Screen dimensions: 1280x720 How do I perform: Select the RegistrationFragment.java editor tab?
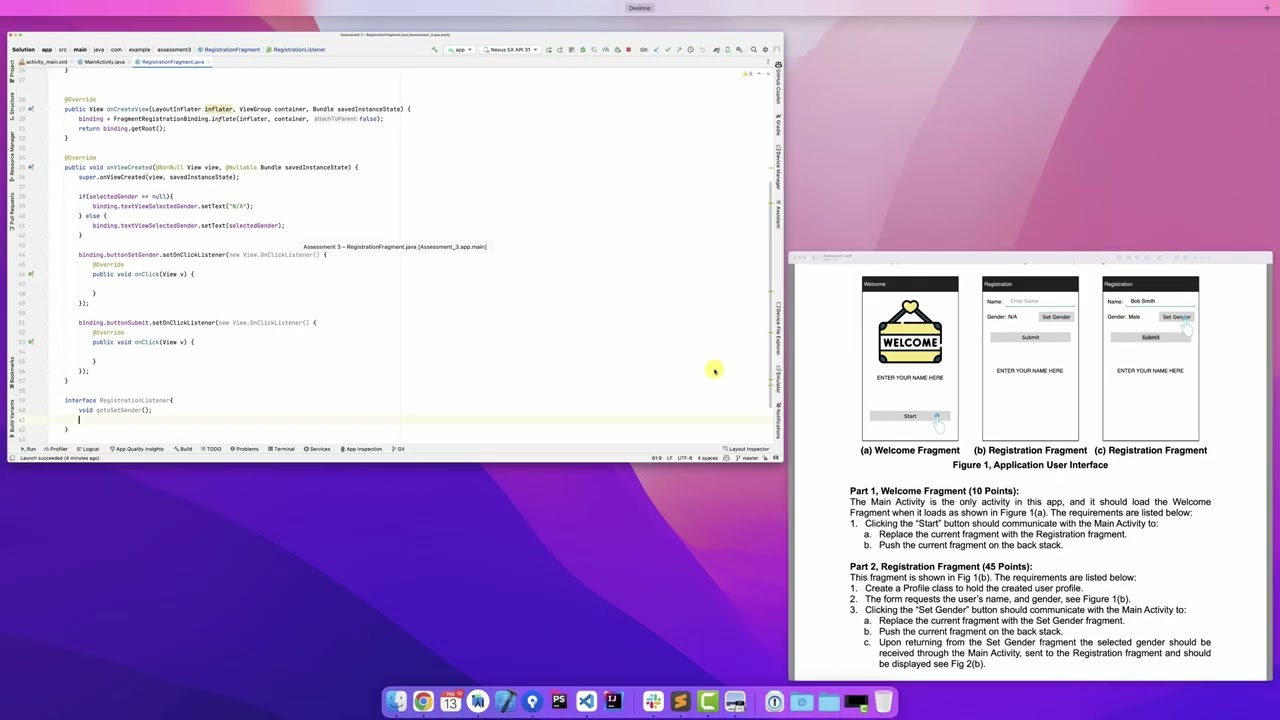pyautogui.click(x=170, y=62)
